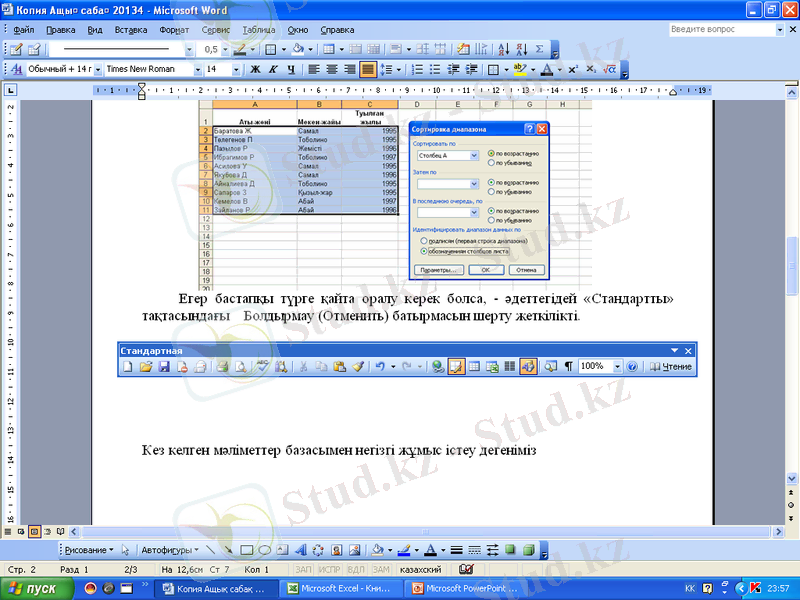Toggle ИСПР track changes indicator

click(323, 569)
